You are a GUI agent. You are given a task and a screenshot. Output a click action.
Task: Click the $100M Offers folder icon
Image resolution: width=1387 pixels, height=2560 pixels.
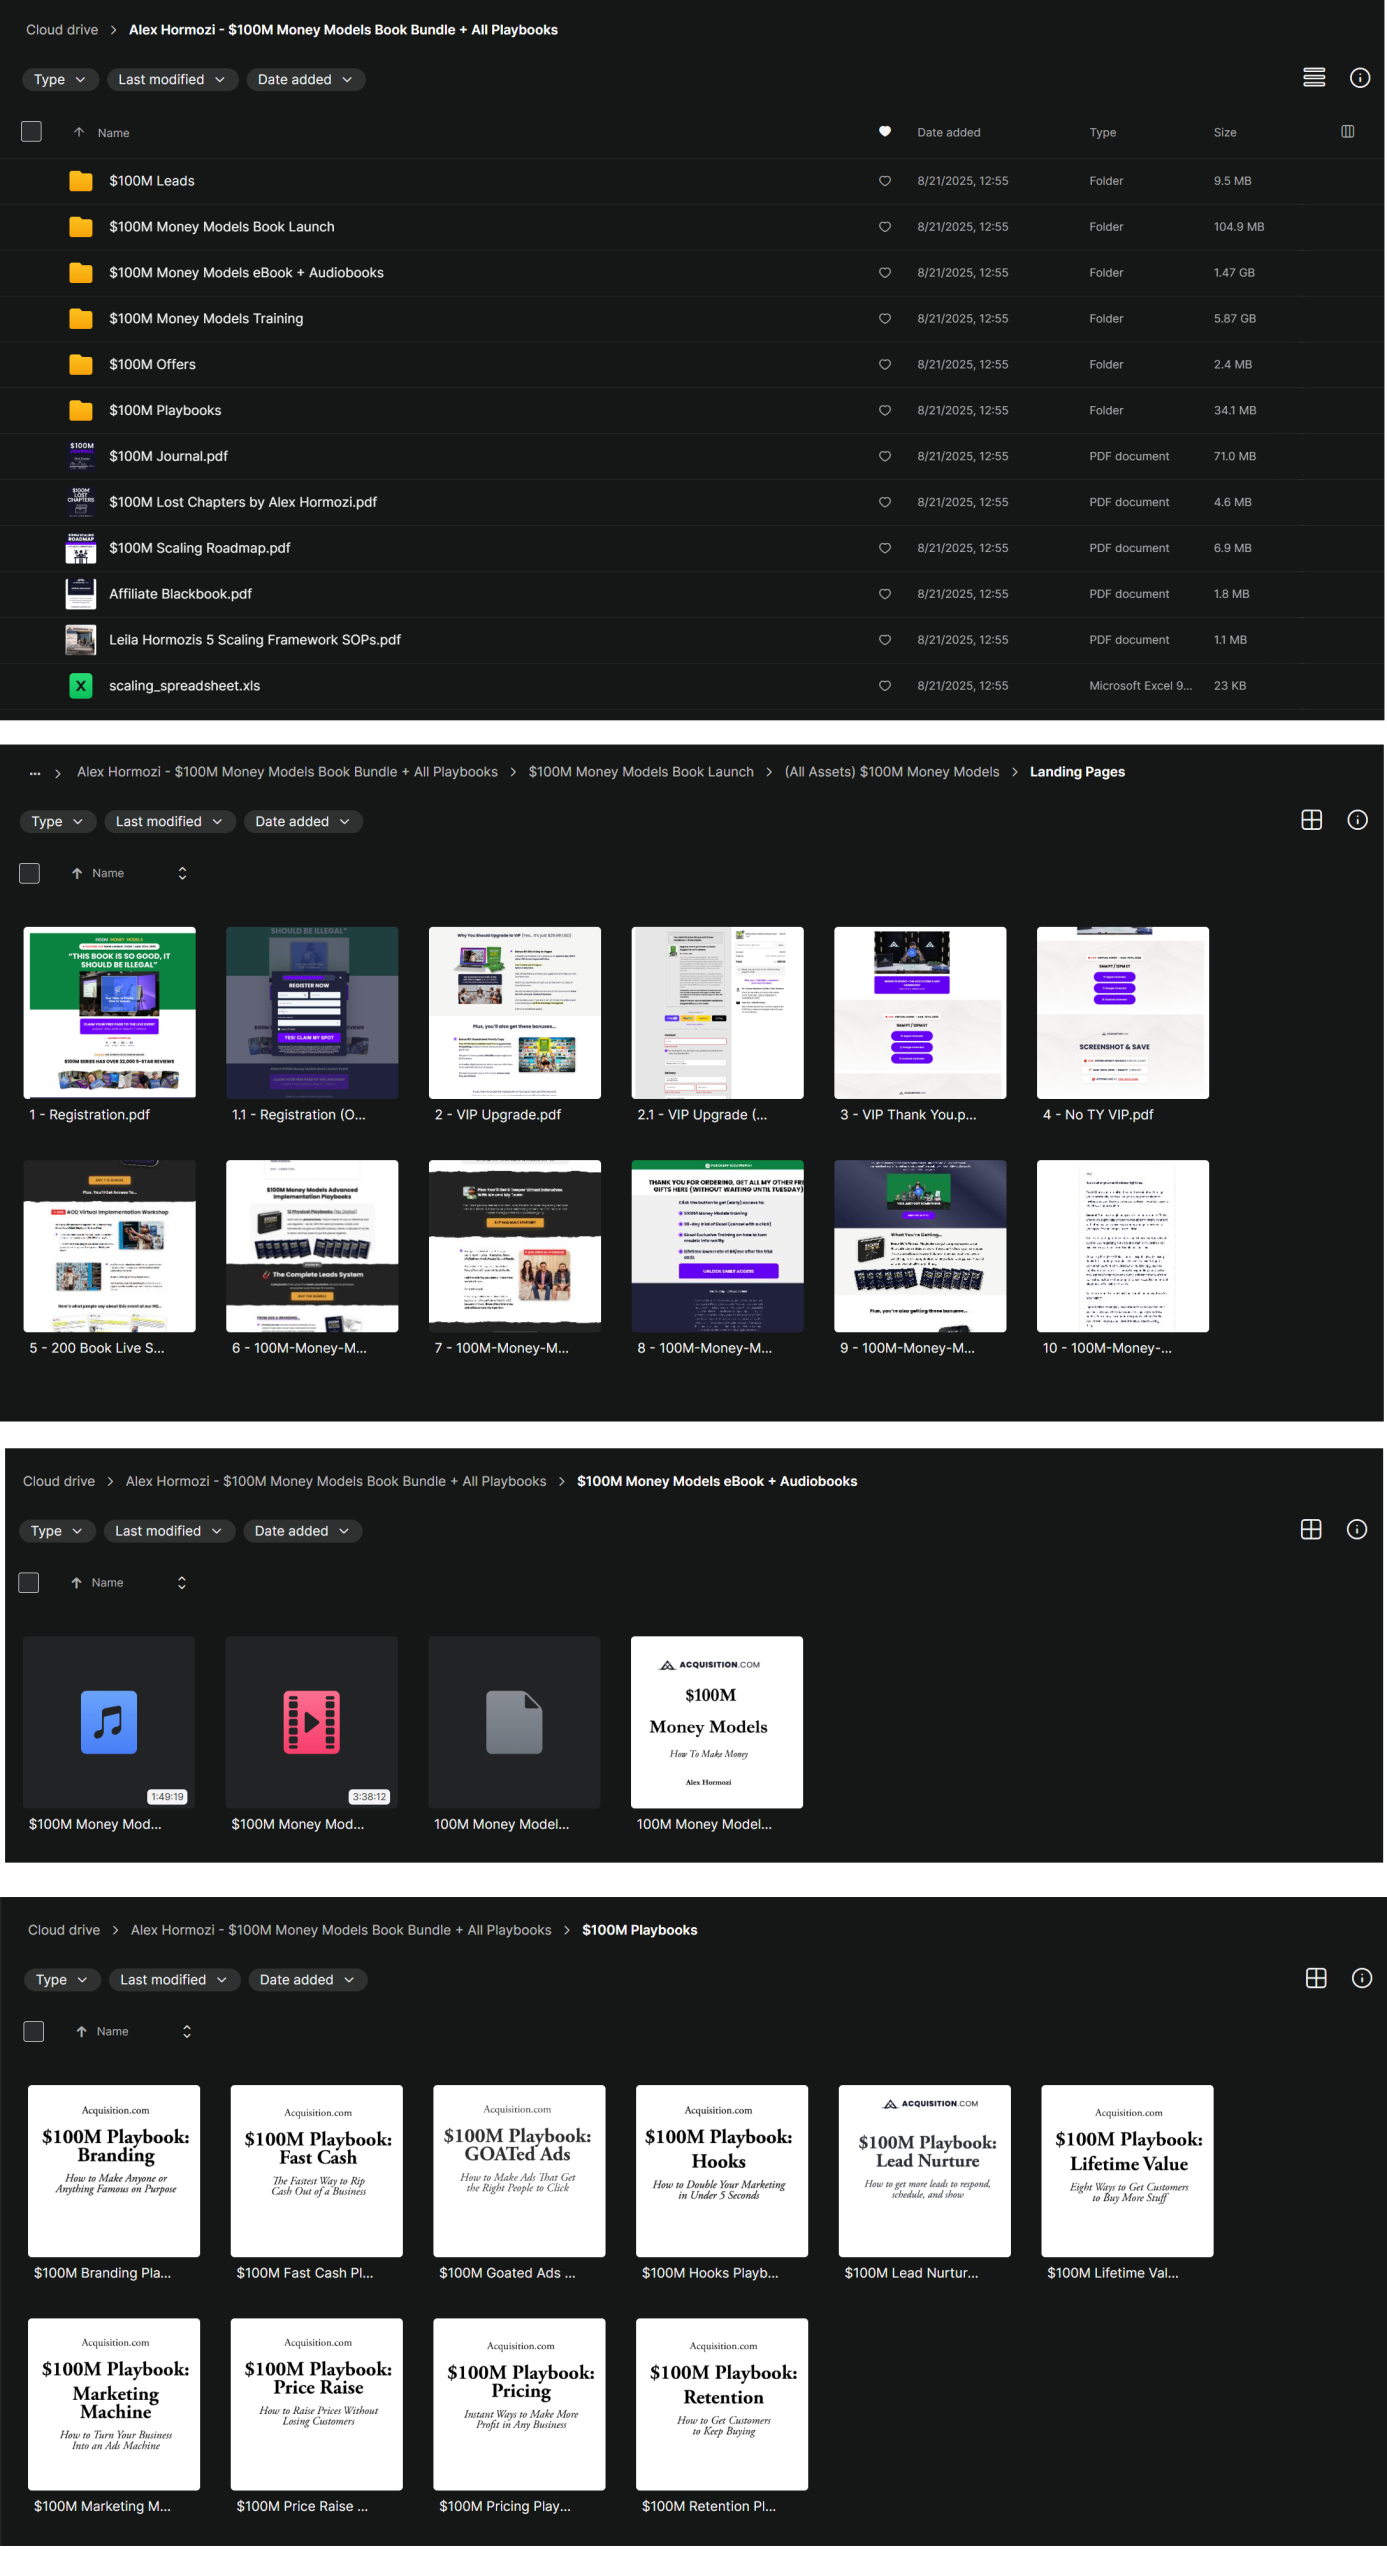point(81,364)
